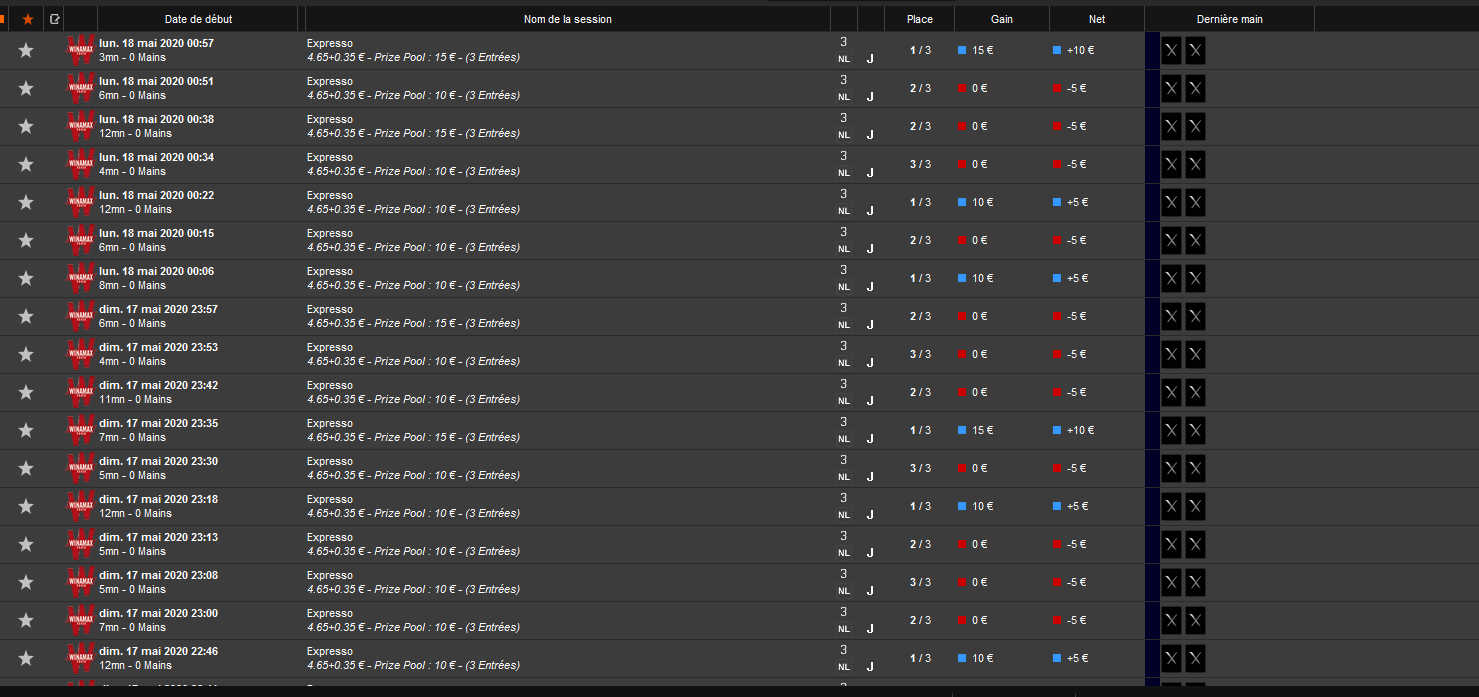This screenshot has width=1479, height=697.
Task: Click the NL badge in the 00:38 session row
Action: [x=844, y=135]
